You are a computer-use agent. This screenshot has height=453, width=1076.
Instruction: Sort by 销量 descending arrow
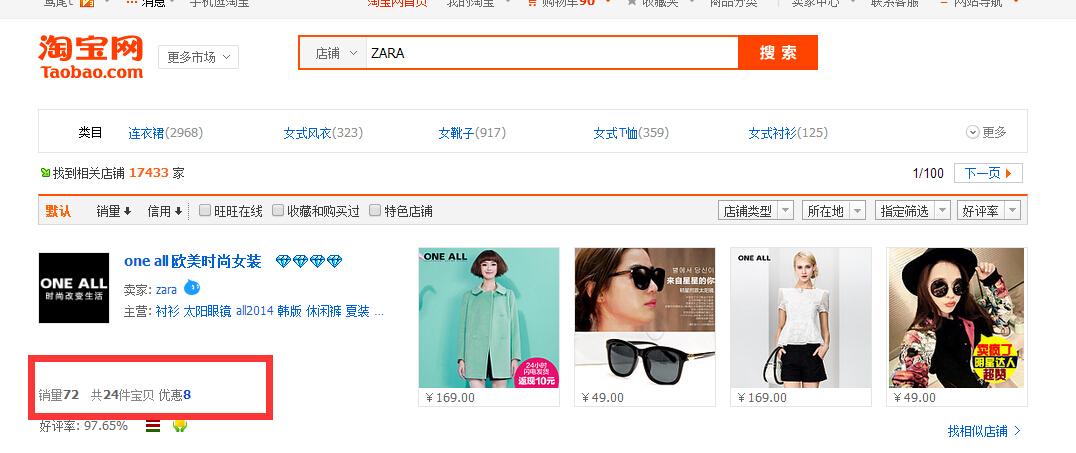[x=127, y=211]
